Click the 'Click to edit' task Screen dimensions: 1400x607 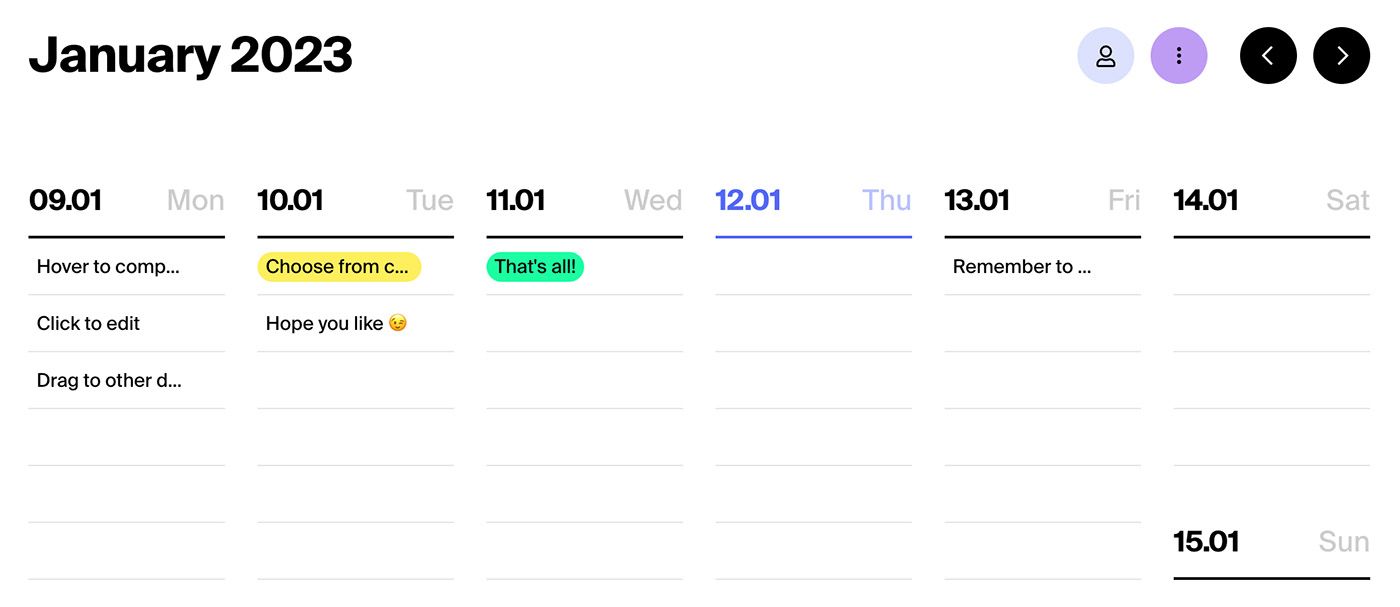(x=89, y=324)
